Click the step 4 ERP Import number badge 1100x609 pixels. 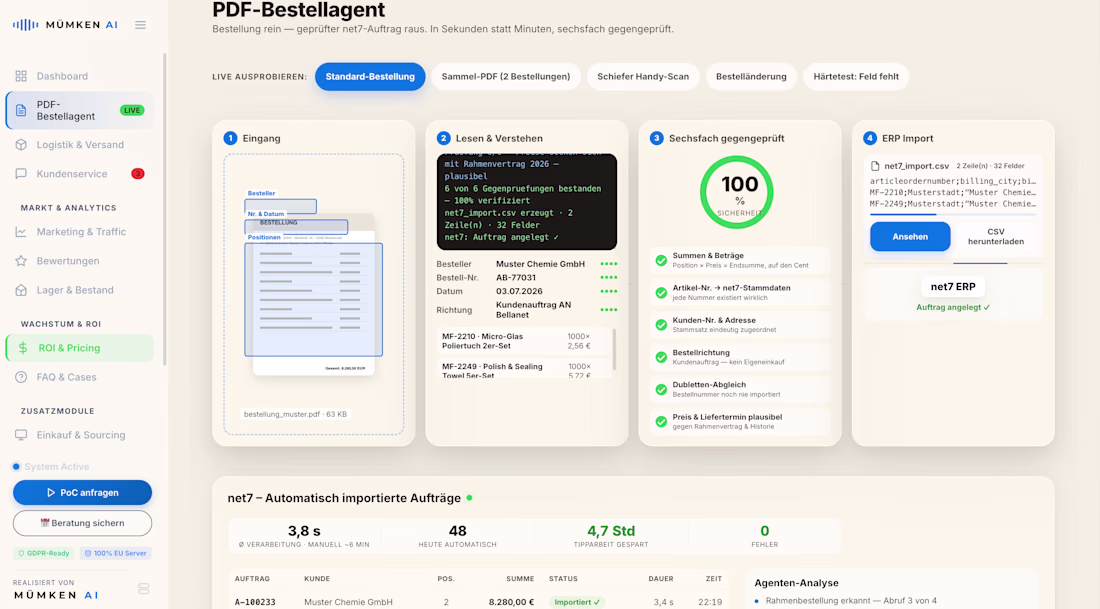870,138
